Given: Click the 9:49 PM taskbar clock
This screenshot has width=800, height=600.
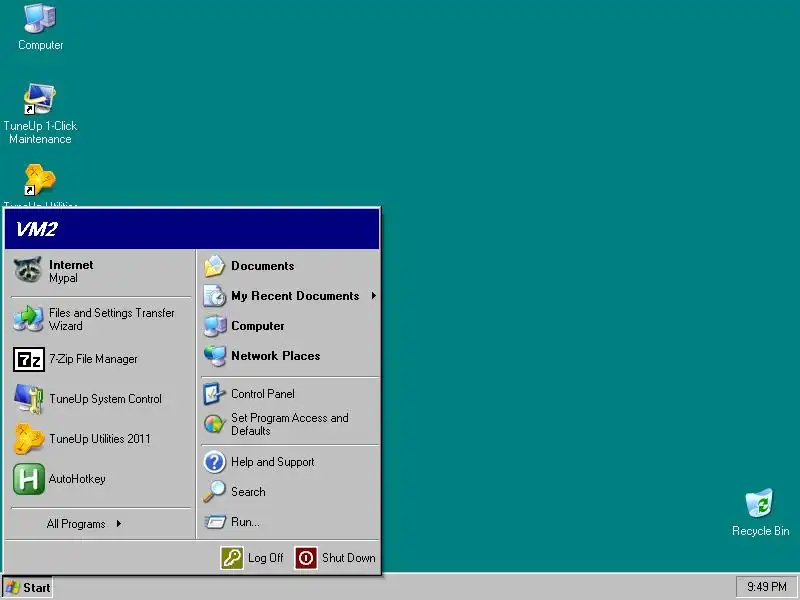Looking at the screenshot, I should 767,587.
